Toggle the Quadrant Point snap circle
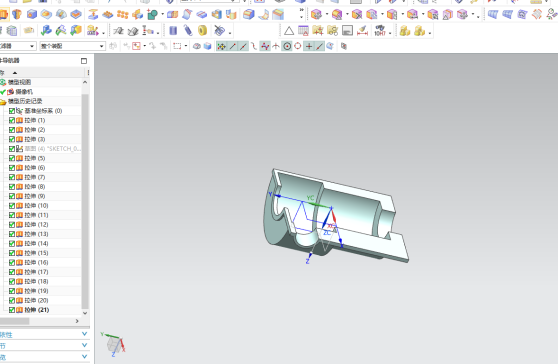 pos(298,46)
